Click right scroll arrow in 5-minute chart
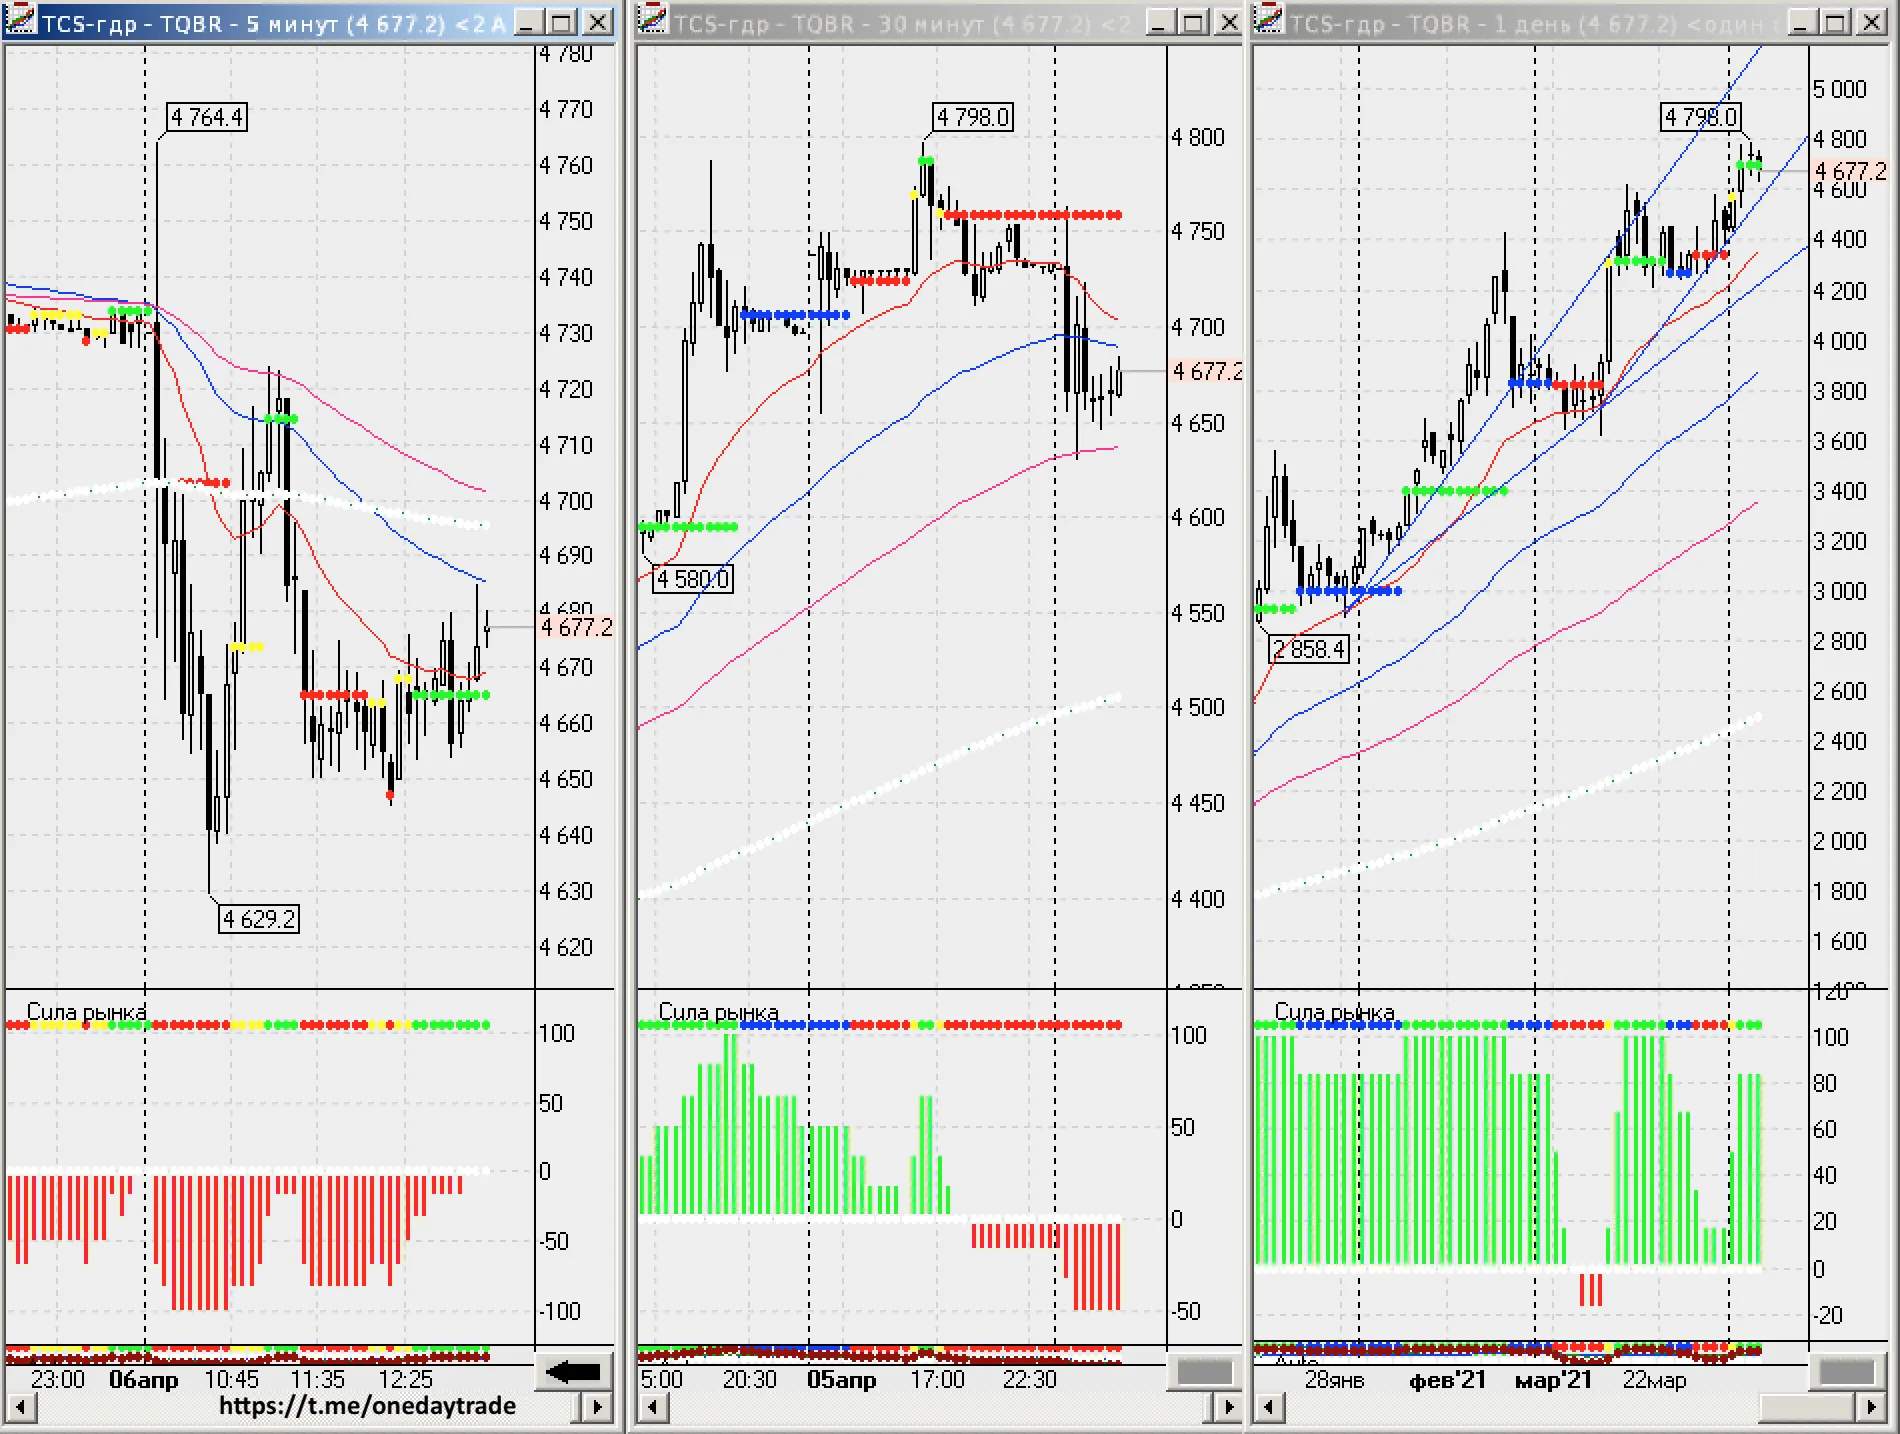1900x1434 pixels. coord(597,1408)
